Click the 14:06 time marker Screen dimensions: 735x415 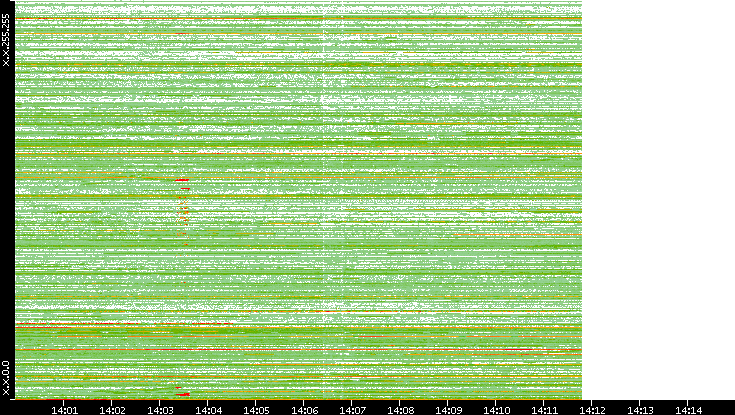[x=304, y=408]
